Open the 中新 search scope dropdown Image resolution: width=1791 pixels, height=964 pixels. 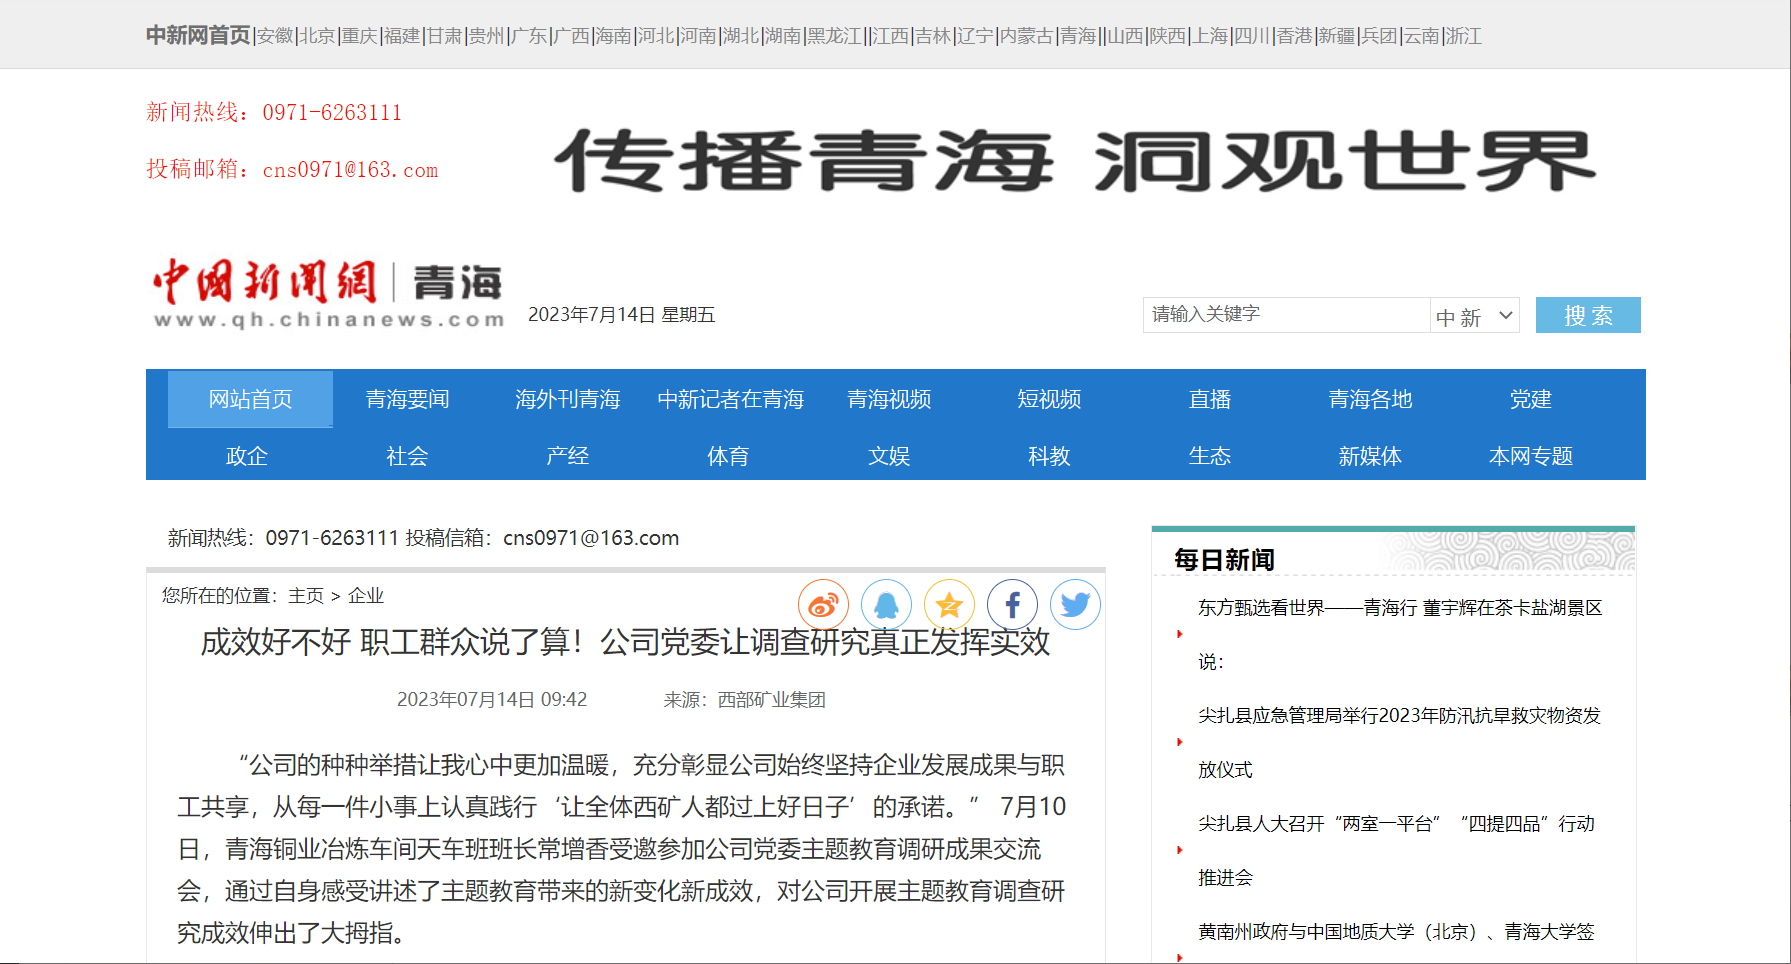click(x=1475, y=316)
